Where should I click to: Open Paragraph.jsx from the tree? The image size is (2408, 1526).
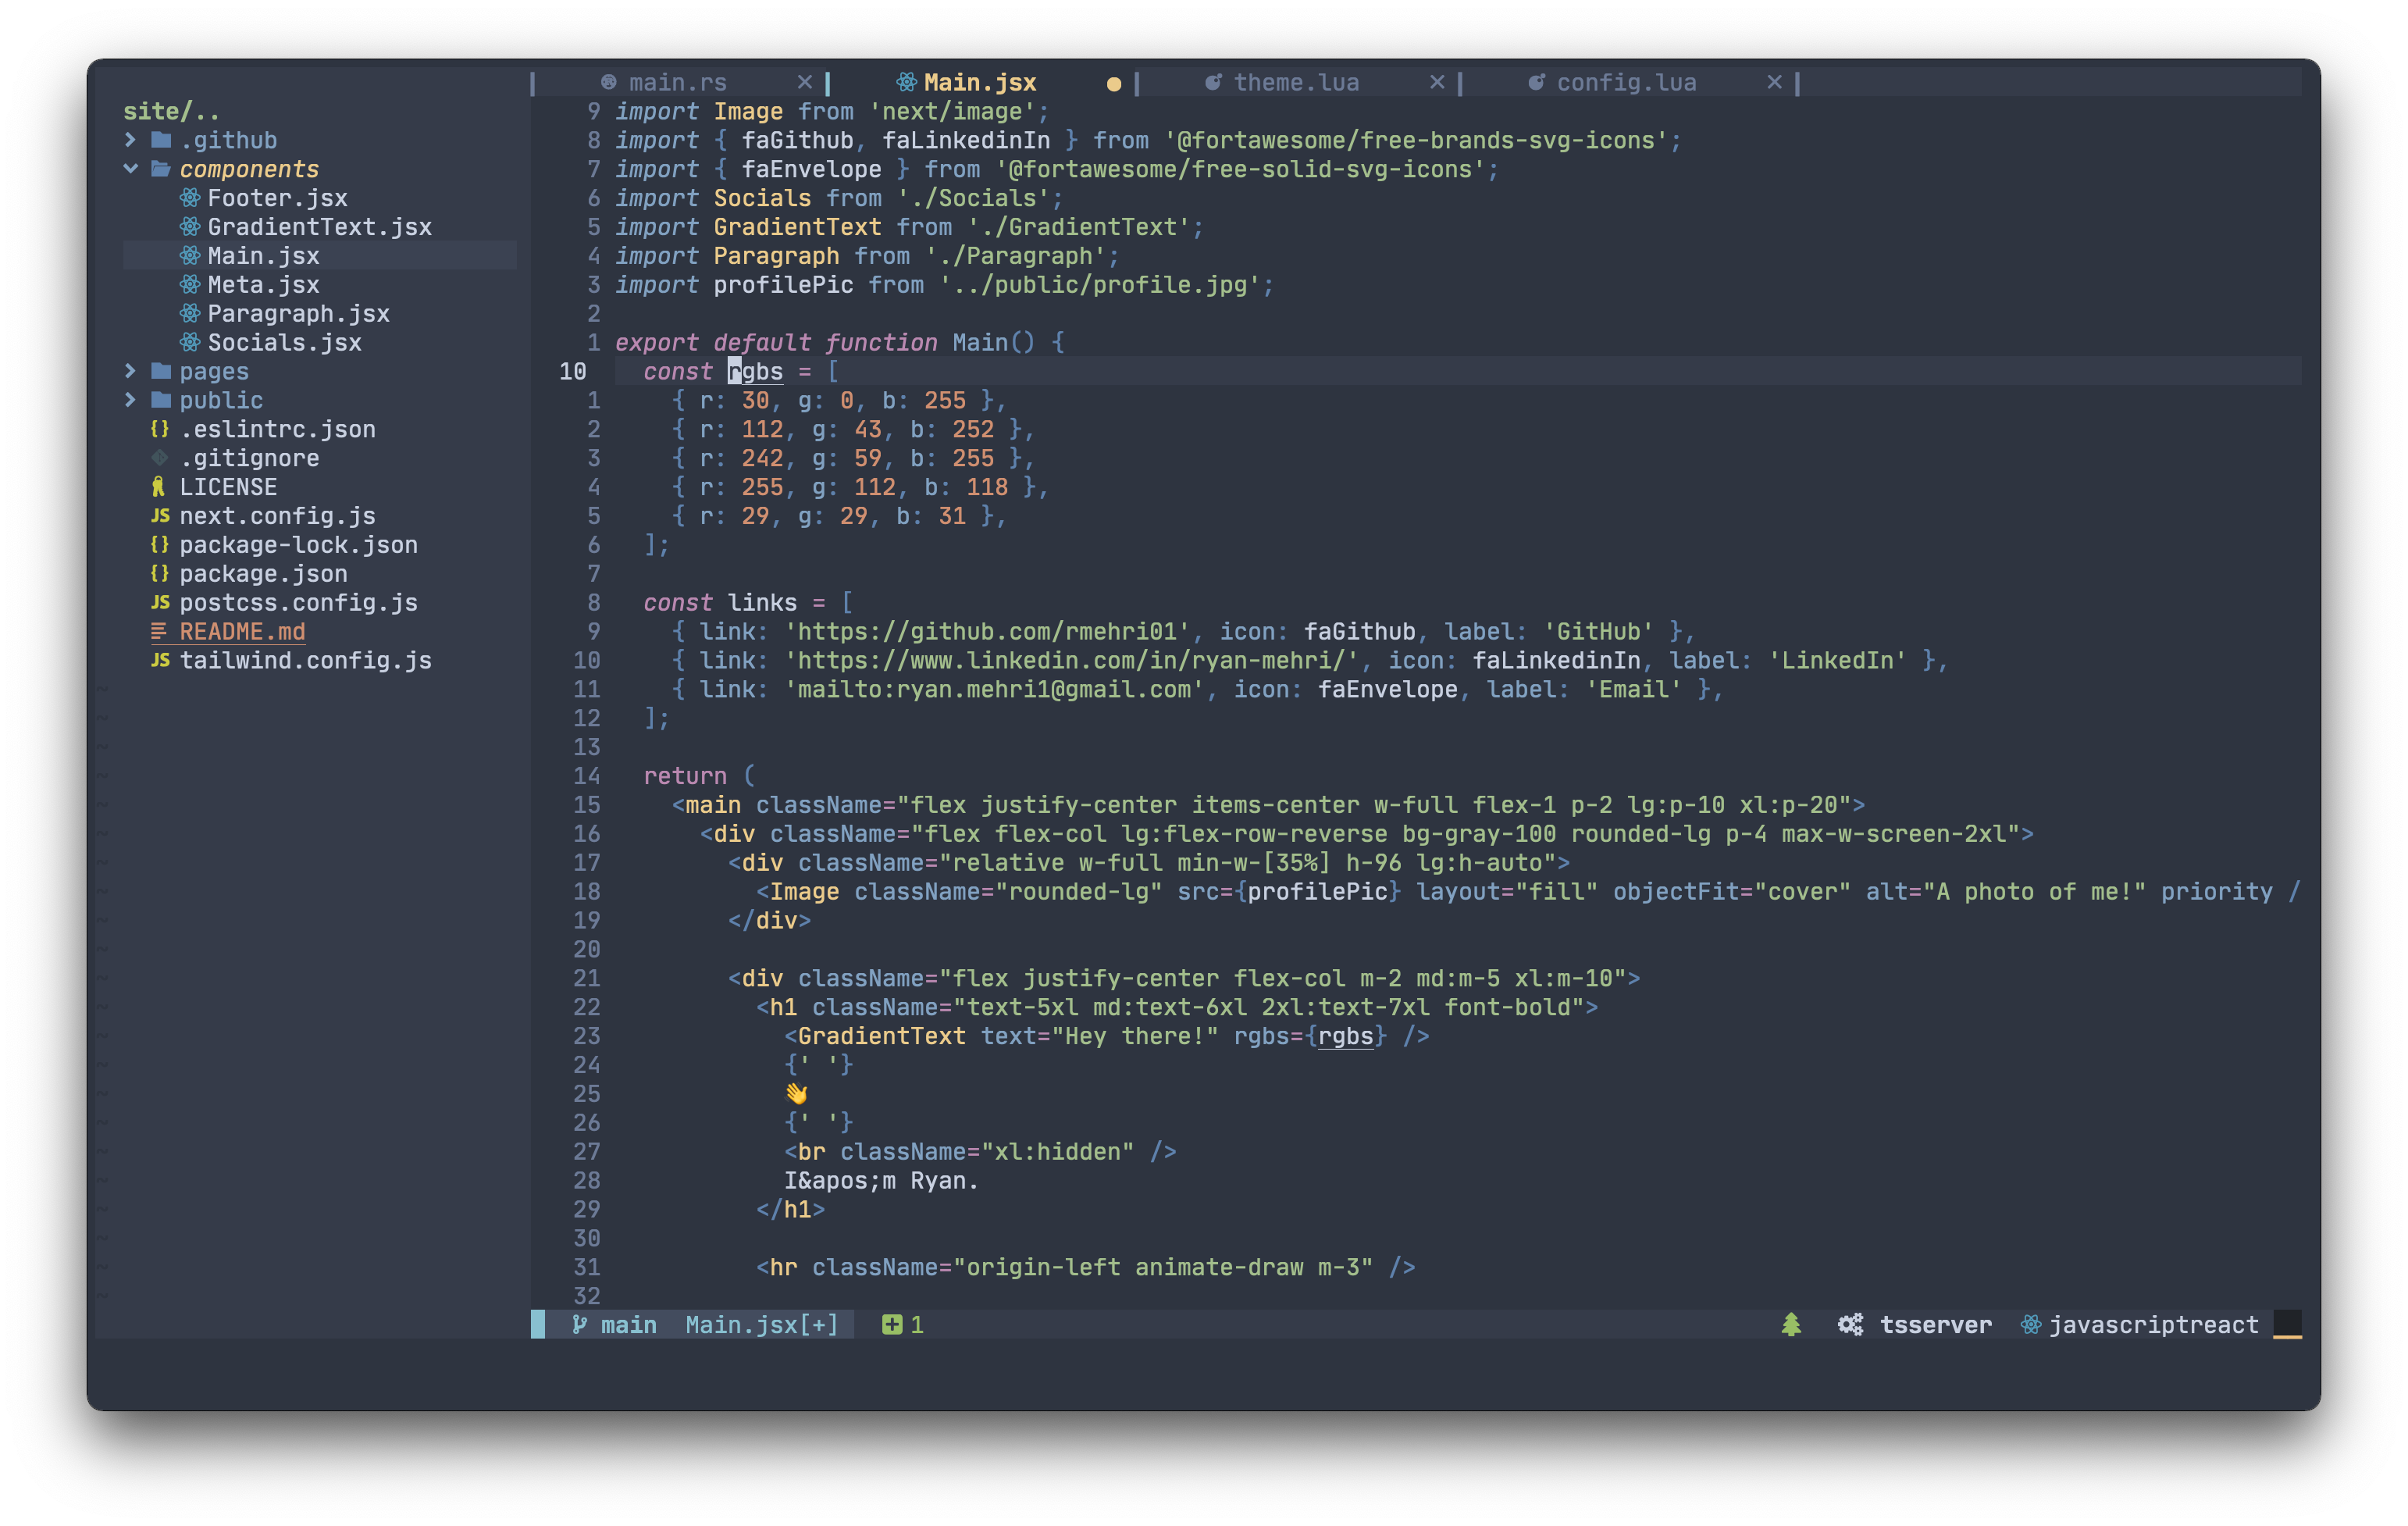298,314
